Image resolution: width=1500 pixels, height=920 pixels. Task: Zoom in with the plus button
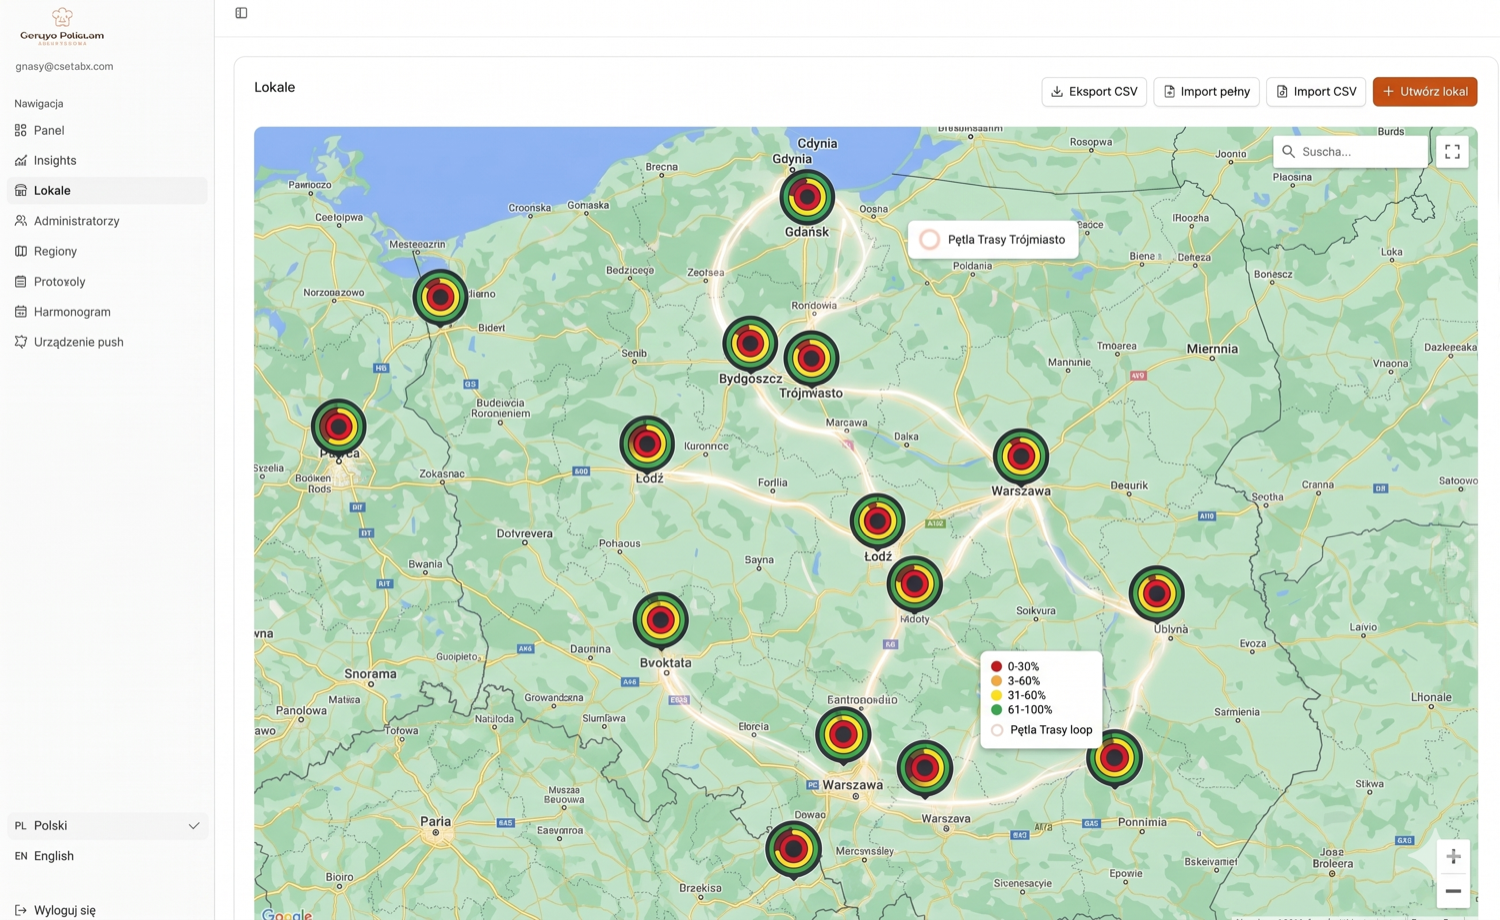(x=1453, y=856)
